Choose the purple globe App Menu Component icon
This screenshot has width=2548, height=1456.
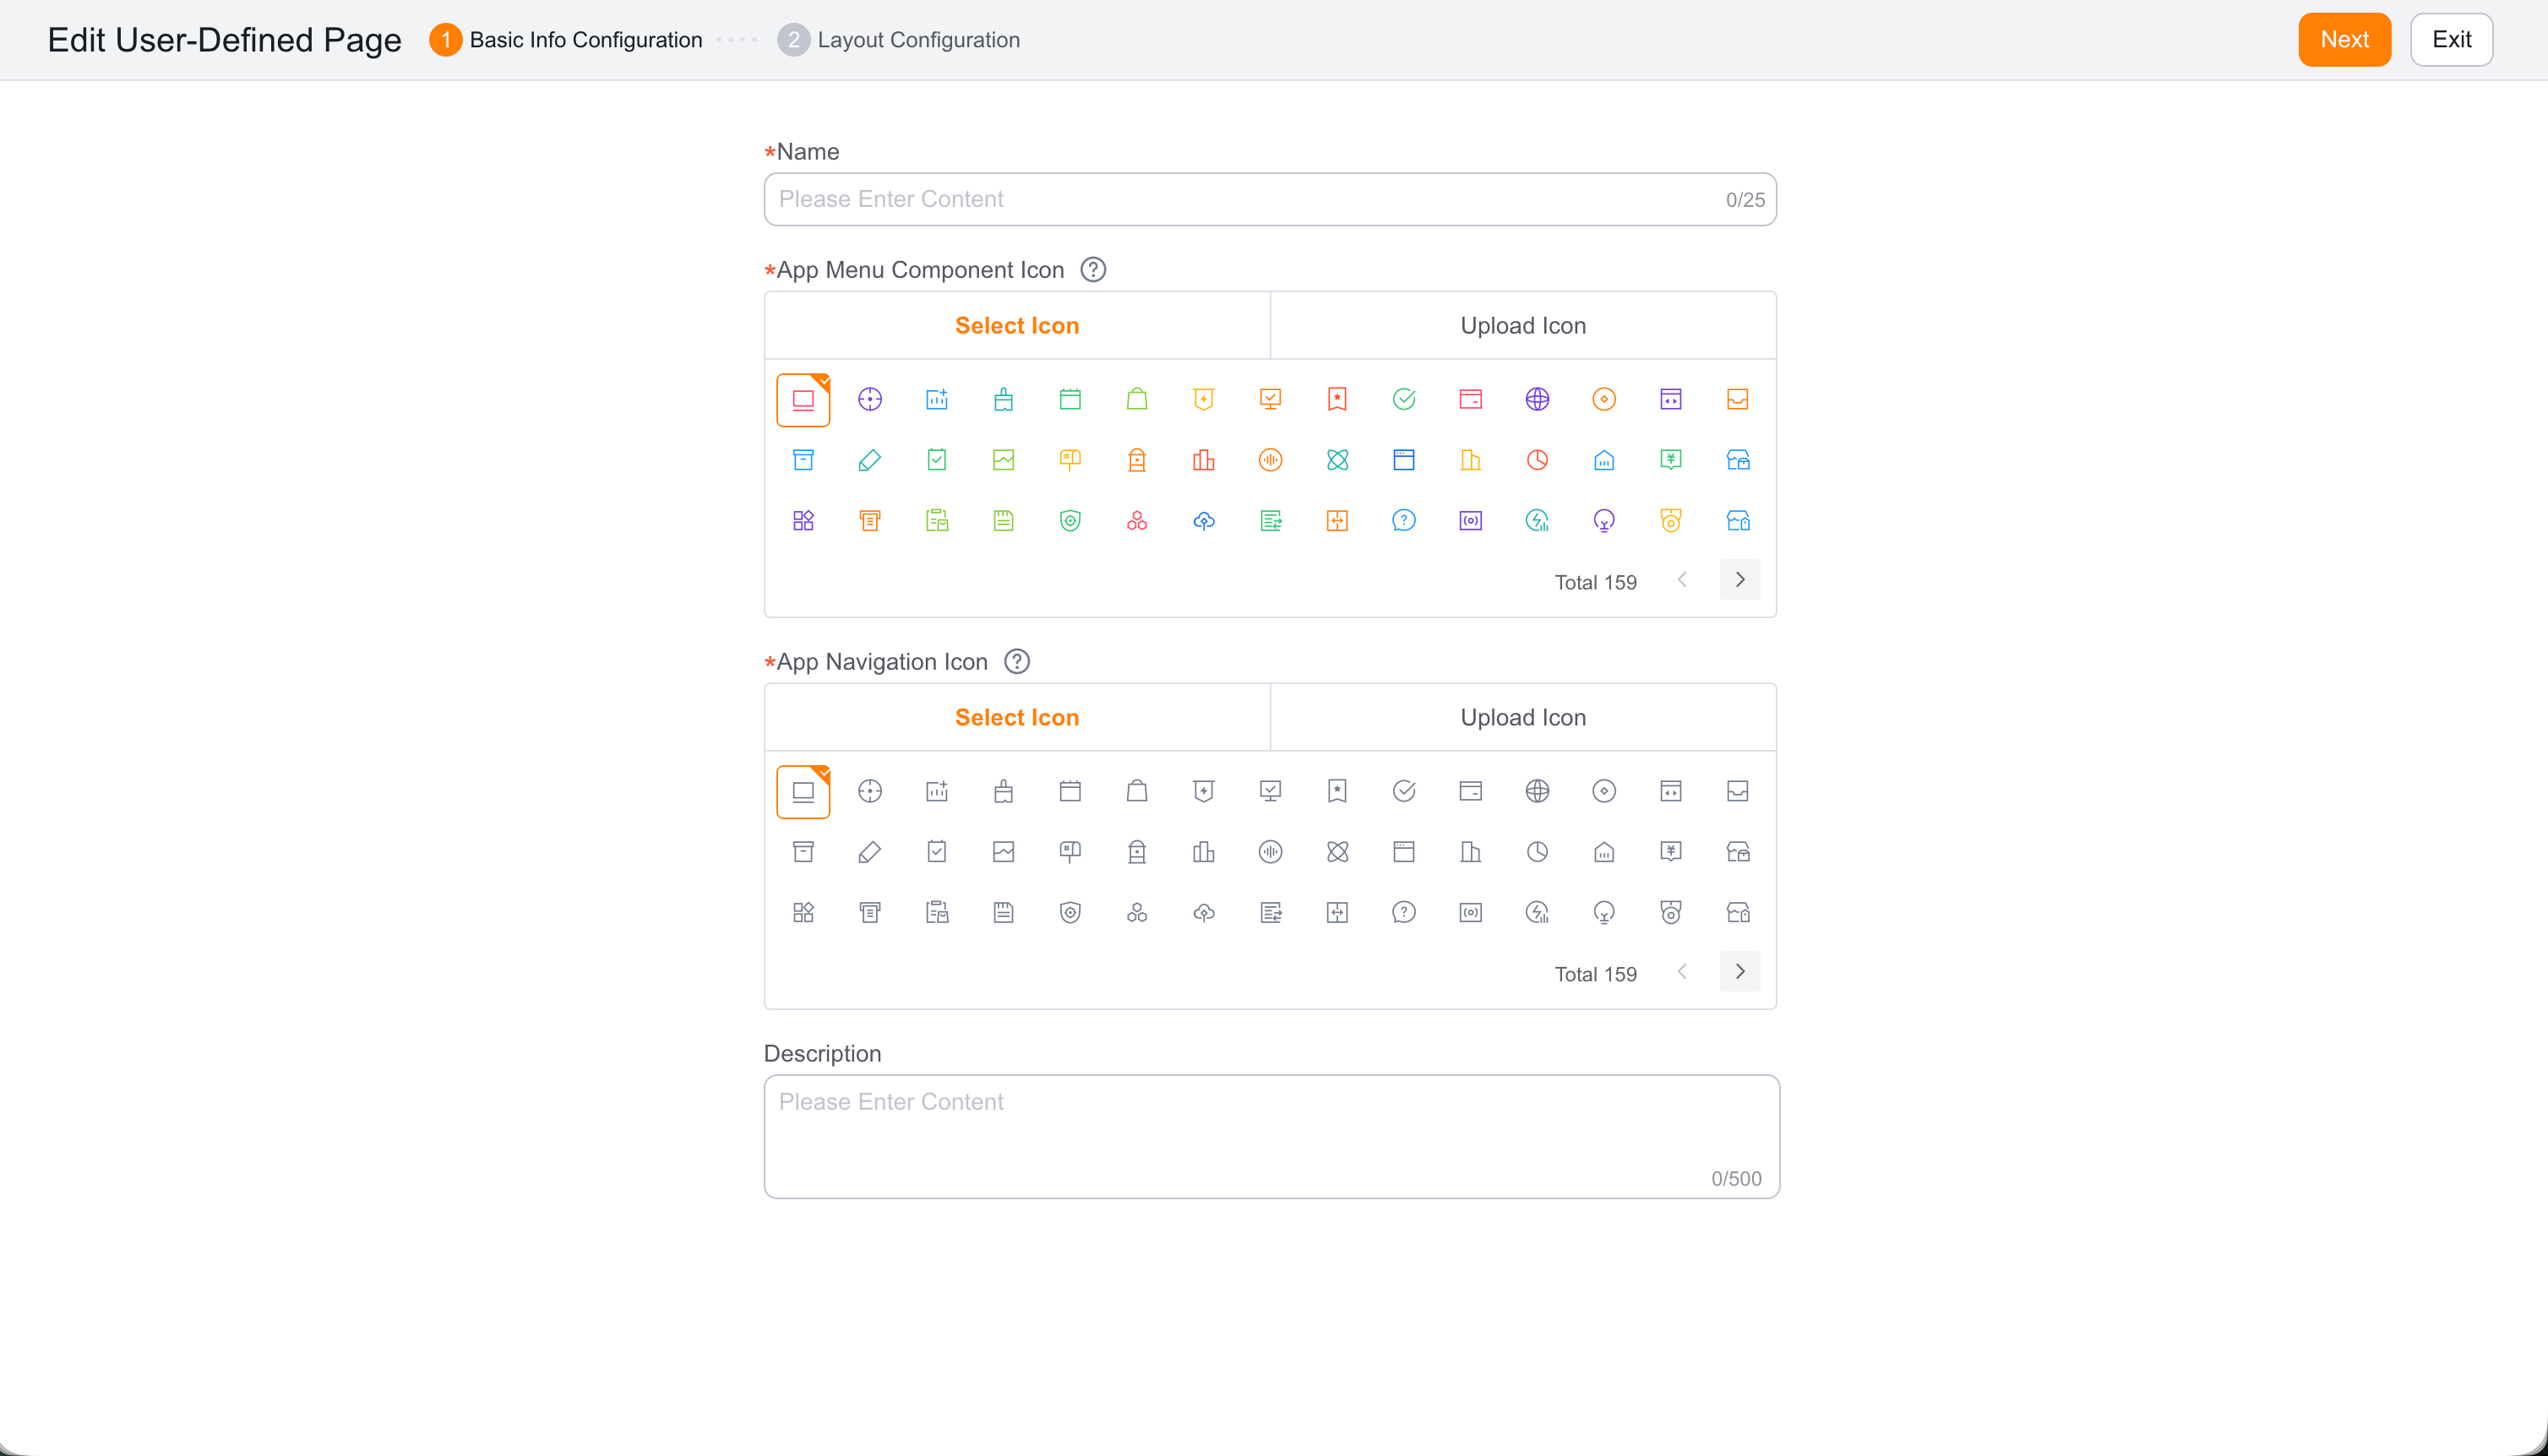tap(1537, 400)
